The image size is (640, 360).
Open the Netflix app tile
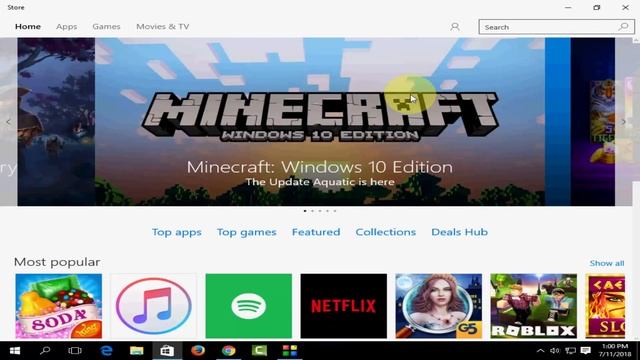(x=344, y=306)
